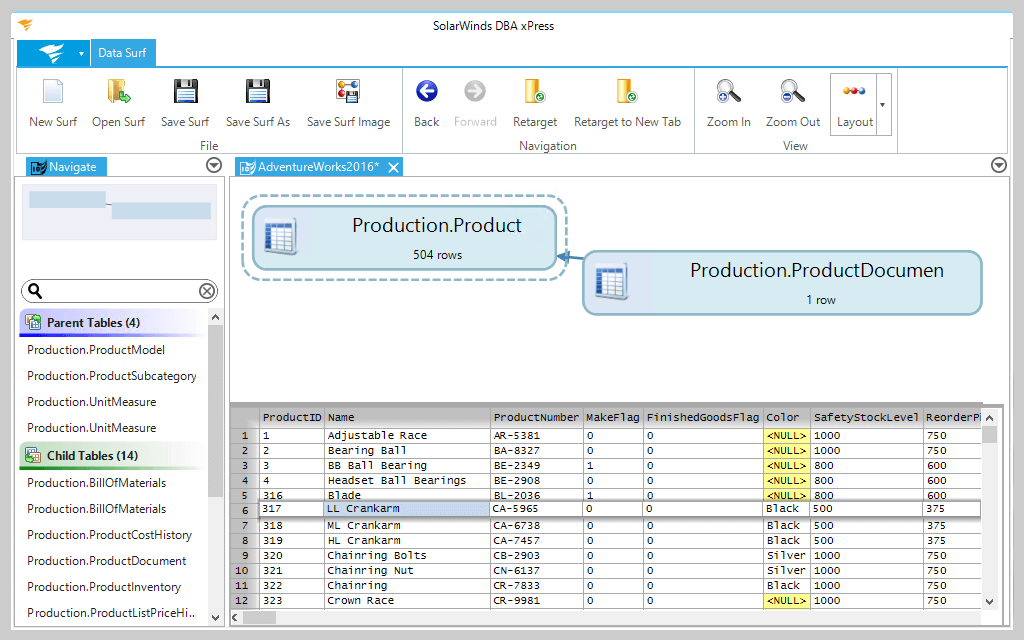This screenshot has width=1024, height=640.
Task: Click the Retarget icon
Action: pos(535,93)
